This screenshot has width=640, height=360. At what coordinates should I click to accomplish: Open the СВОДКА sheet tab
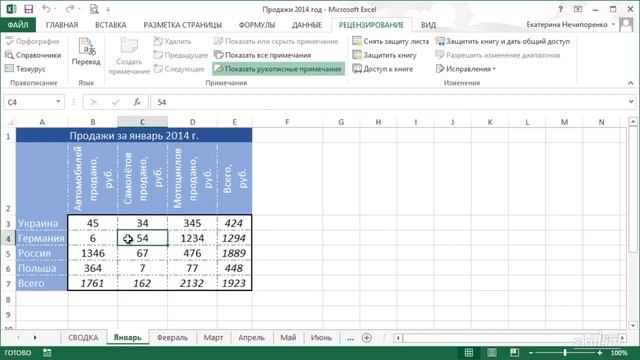[83, 338]
